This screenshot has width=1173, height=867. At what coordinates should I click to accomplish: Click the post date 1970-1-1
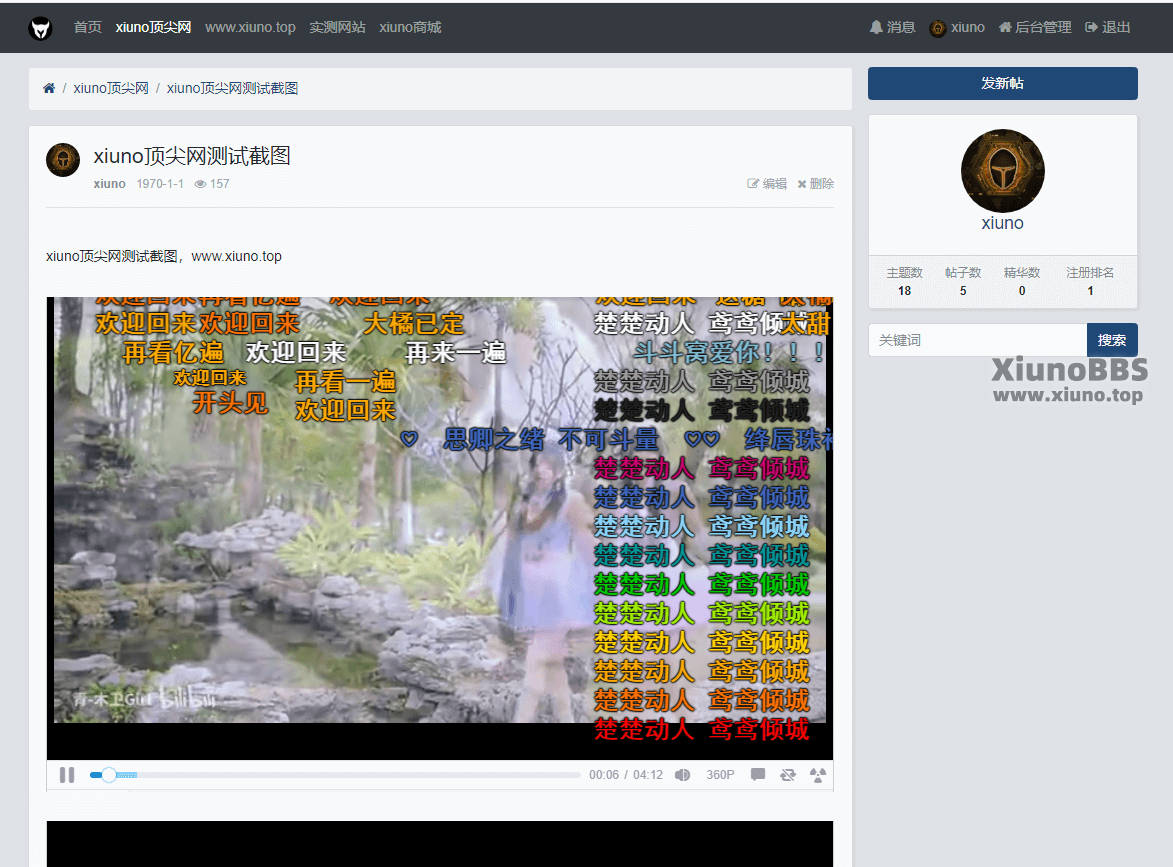click(x=160, y=184)
